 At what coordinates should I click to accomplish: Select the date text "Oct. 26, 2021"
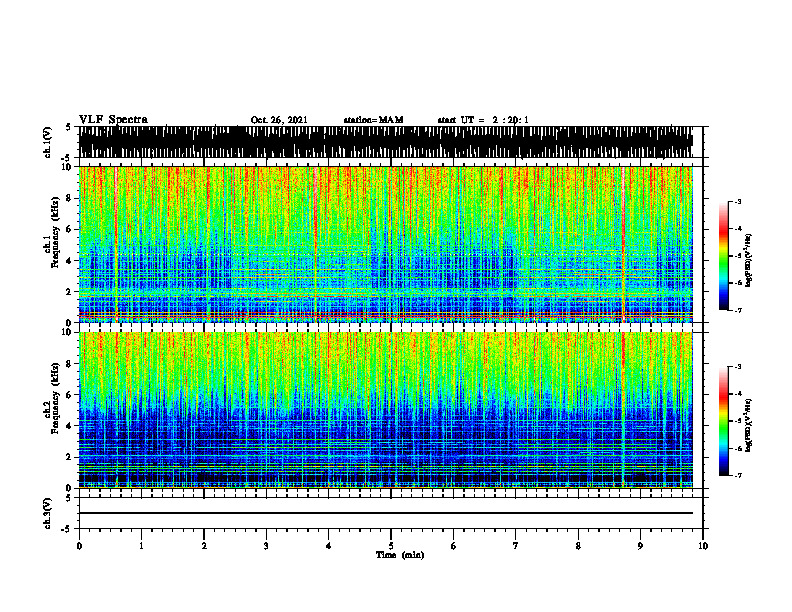click(279, 120)
